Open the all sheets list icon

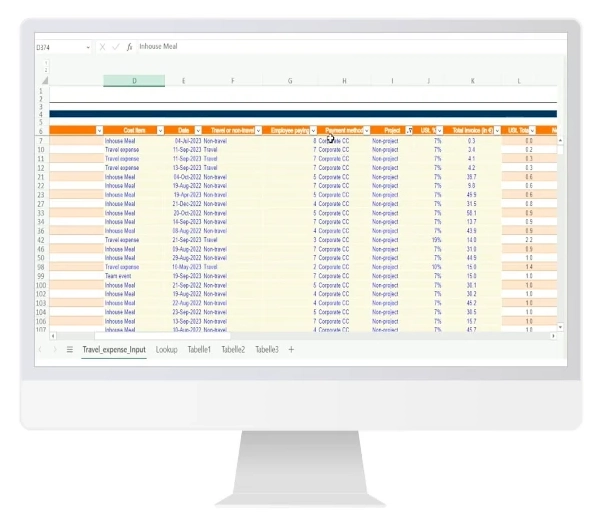pyautogui.click(x=70, y=350)
